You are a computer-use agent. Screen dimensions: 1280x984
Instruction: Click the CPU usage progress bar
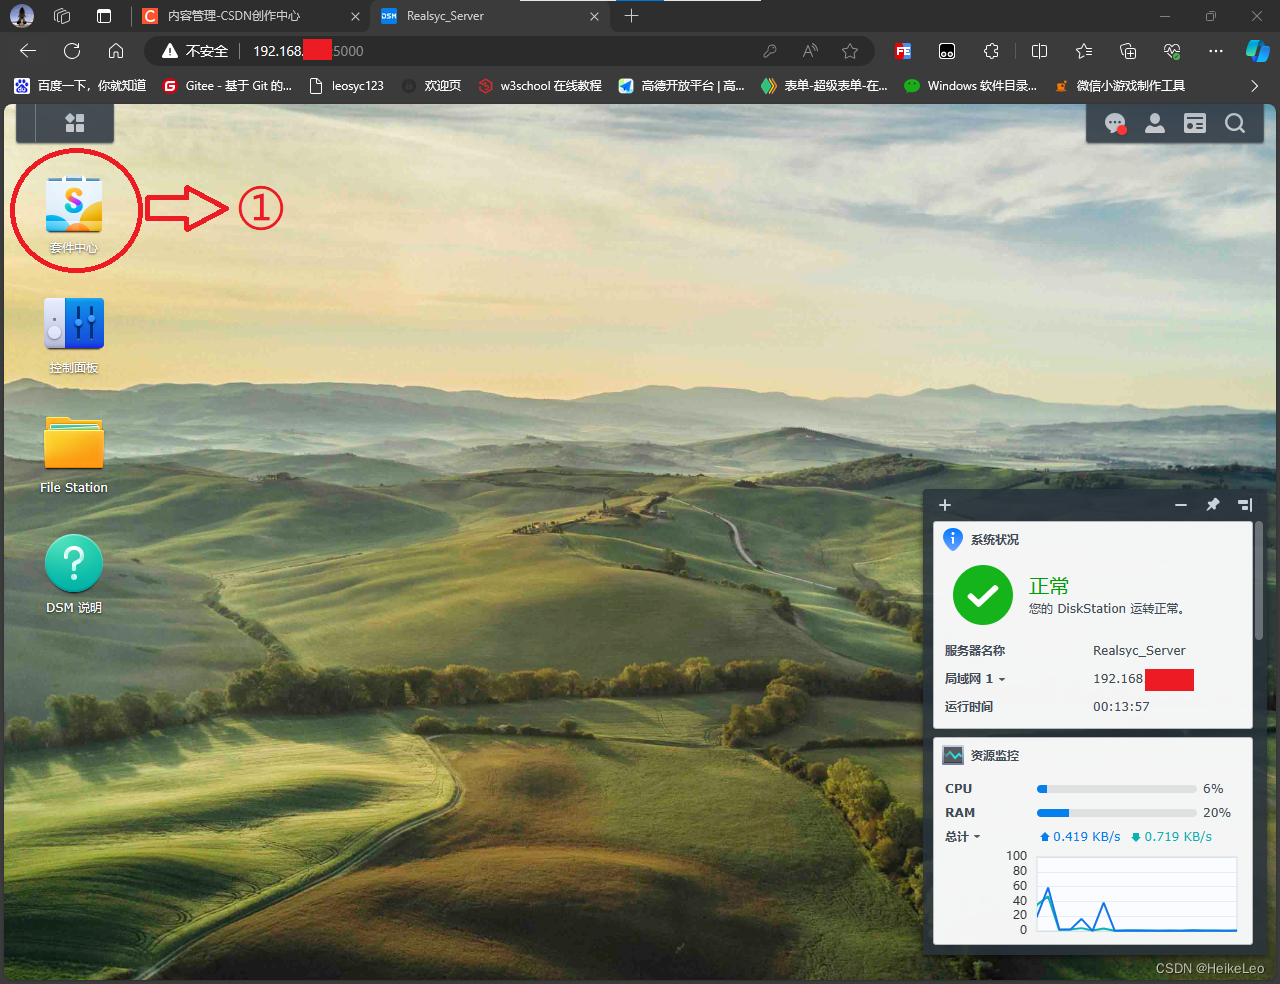1116,789
